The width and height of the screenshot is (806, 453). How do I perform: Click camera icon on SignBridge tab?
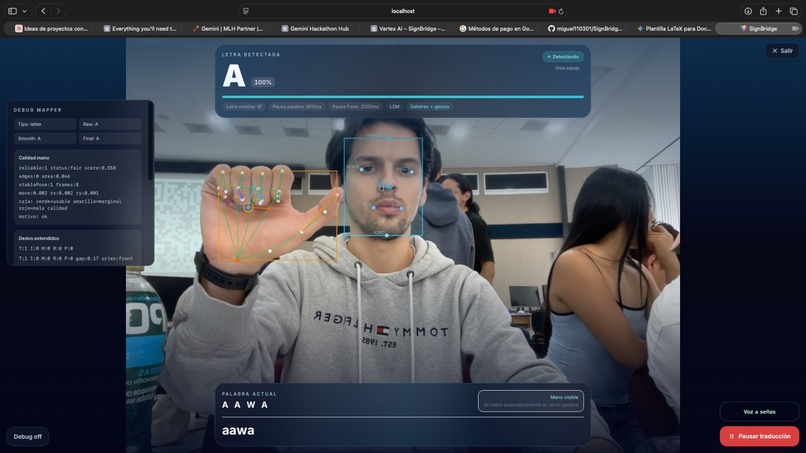795,29
